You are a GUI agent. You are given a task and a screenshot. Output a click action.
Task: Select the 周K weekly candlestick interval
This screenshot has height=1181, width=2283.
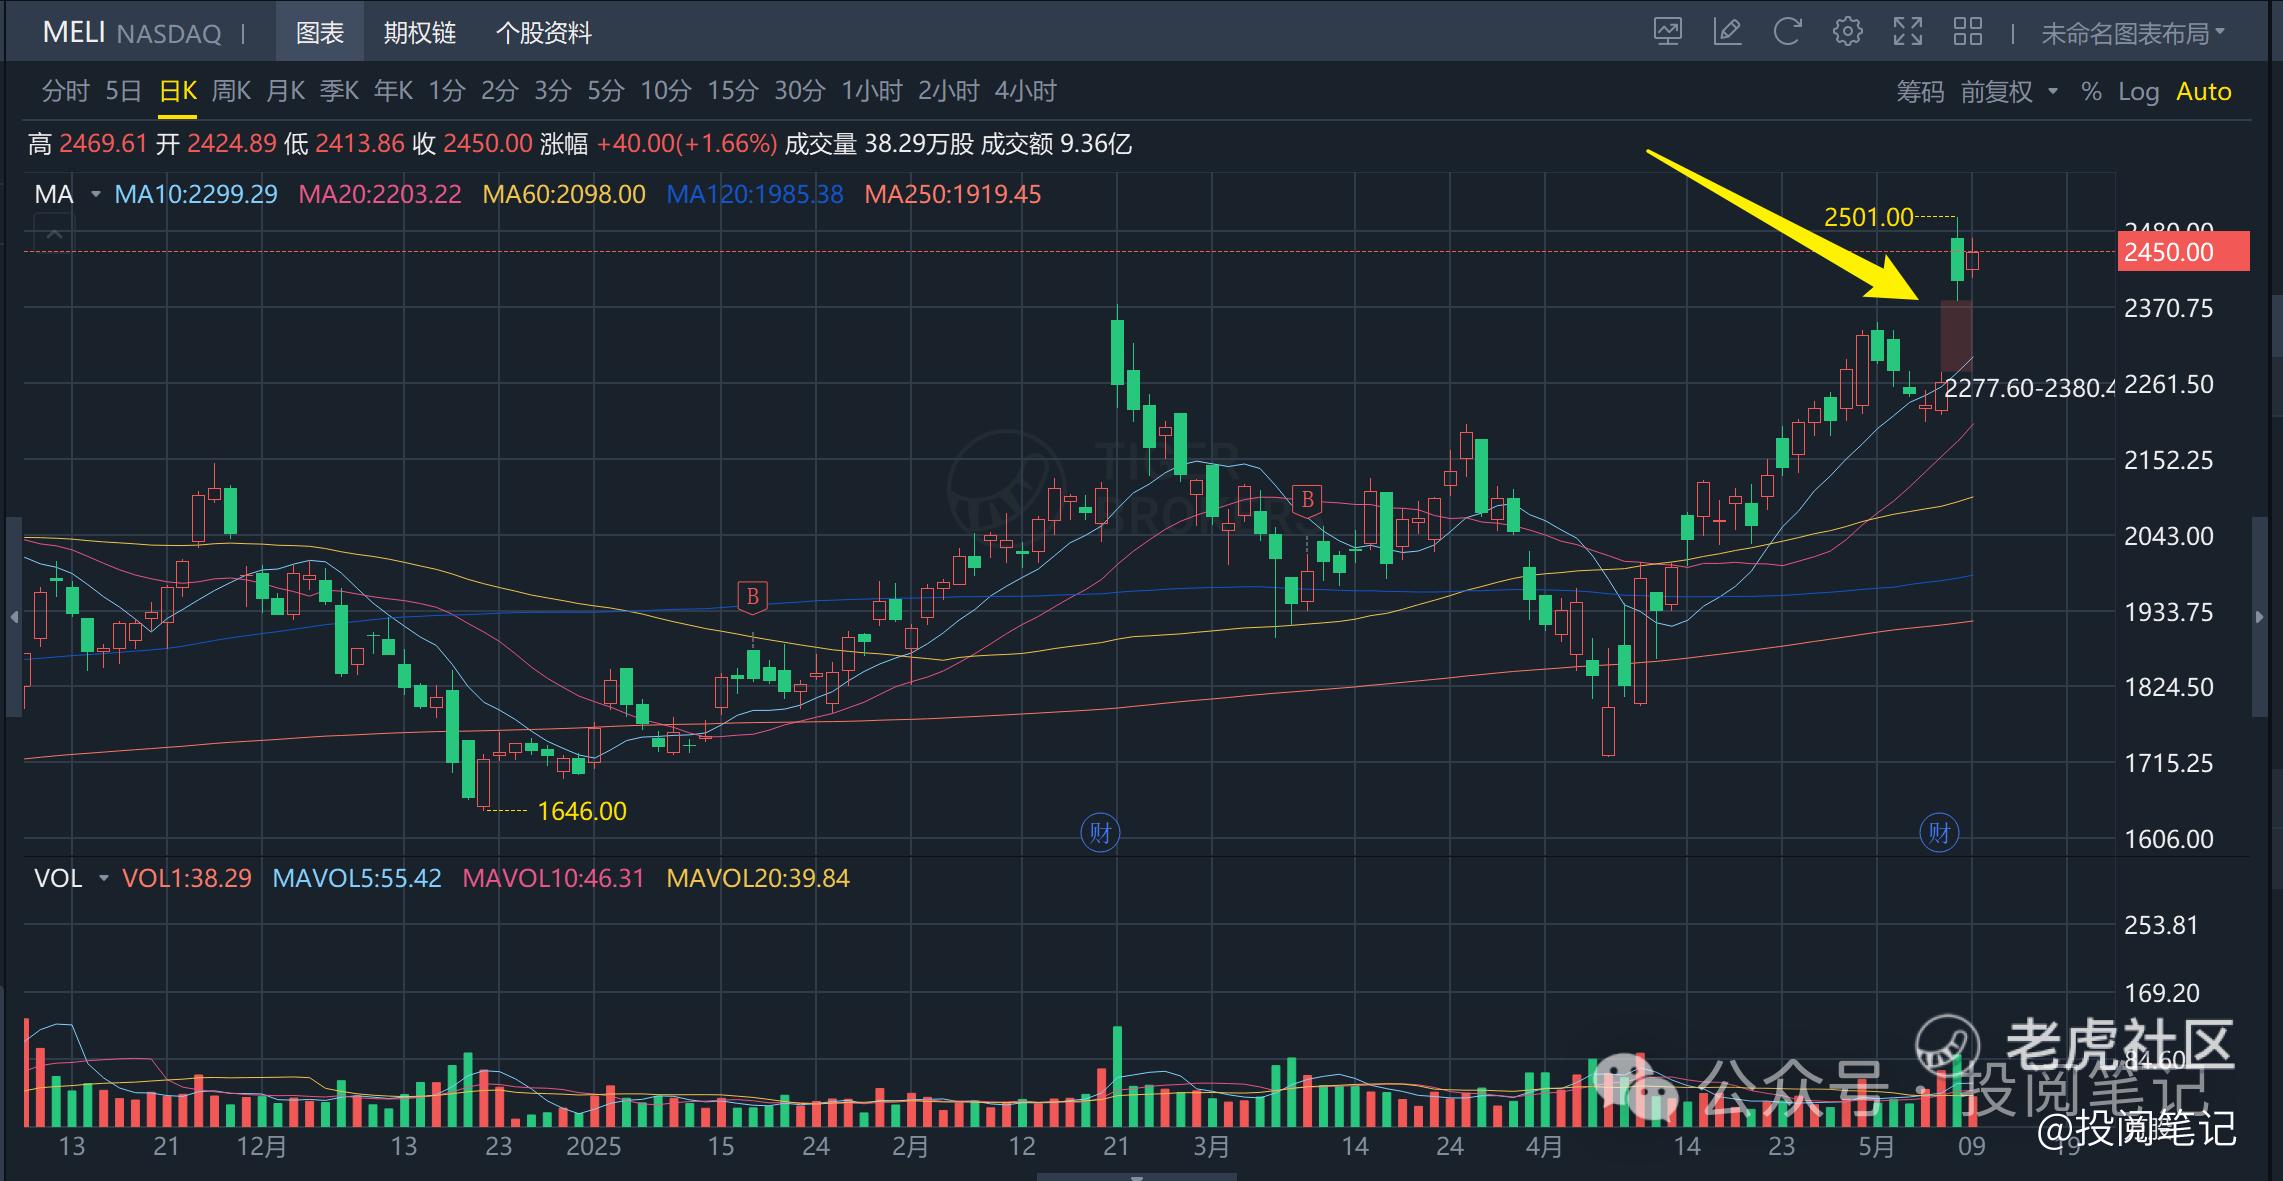(x=231, y=92)
